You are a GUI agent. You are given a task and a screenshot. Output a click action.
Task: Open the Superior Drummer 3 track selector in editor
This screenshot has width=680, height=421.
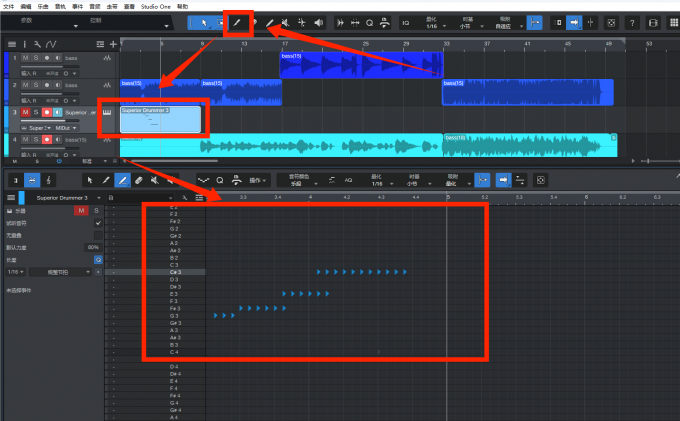pos(70,198)
